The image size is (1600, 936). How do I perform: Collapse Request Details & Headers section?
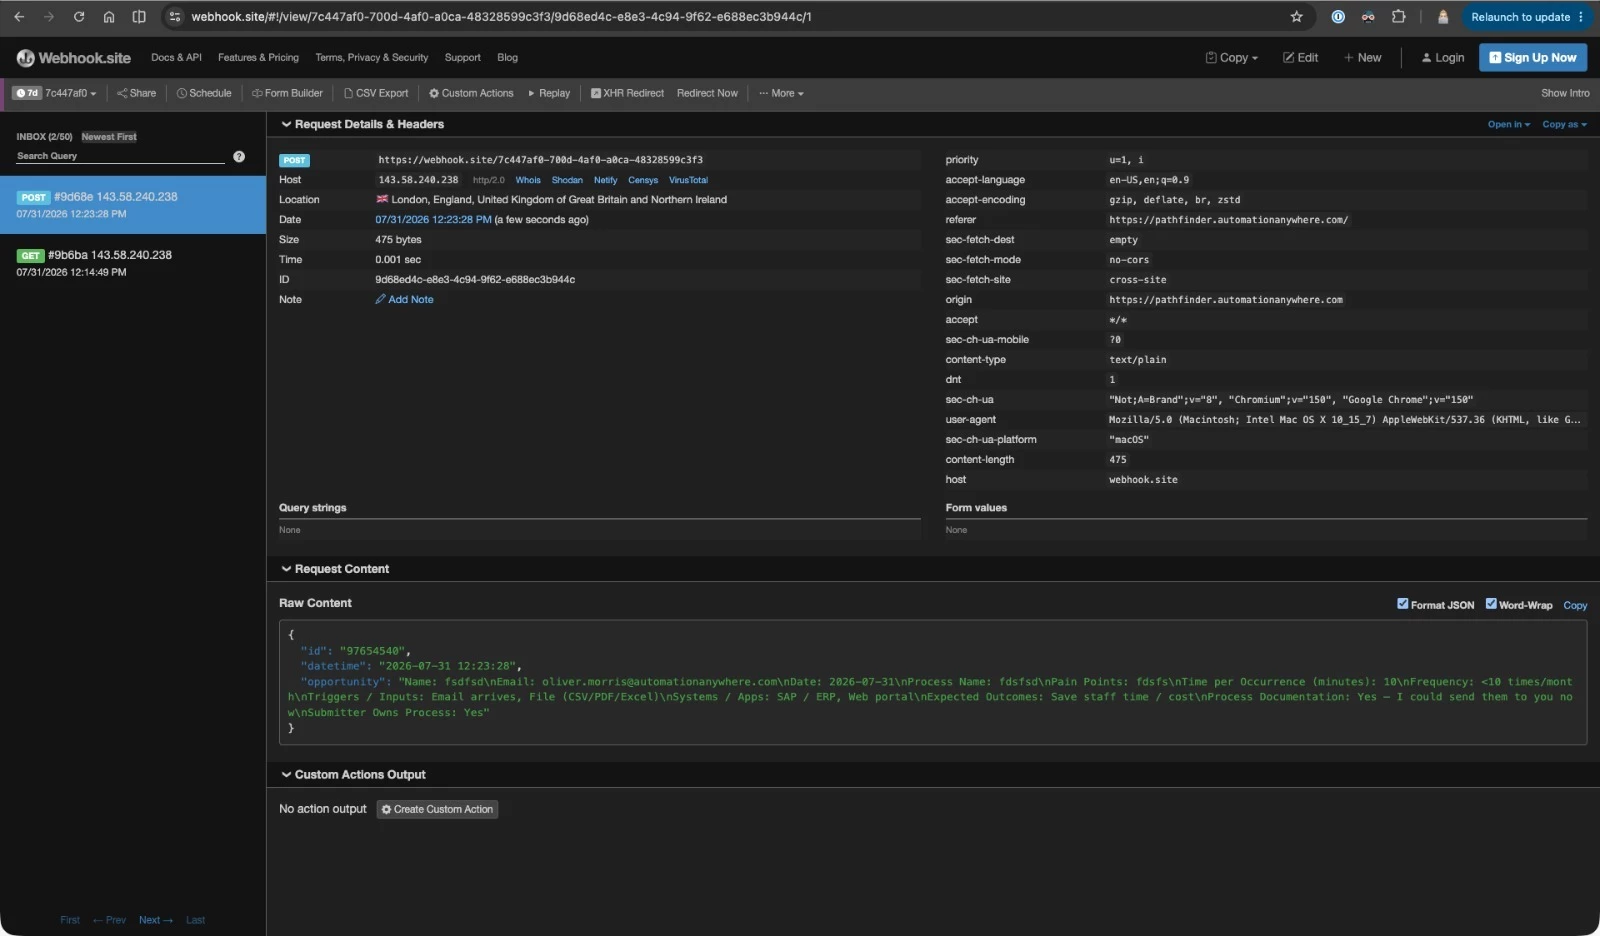[362, 125]
